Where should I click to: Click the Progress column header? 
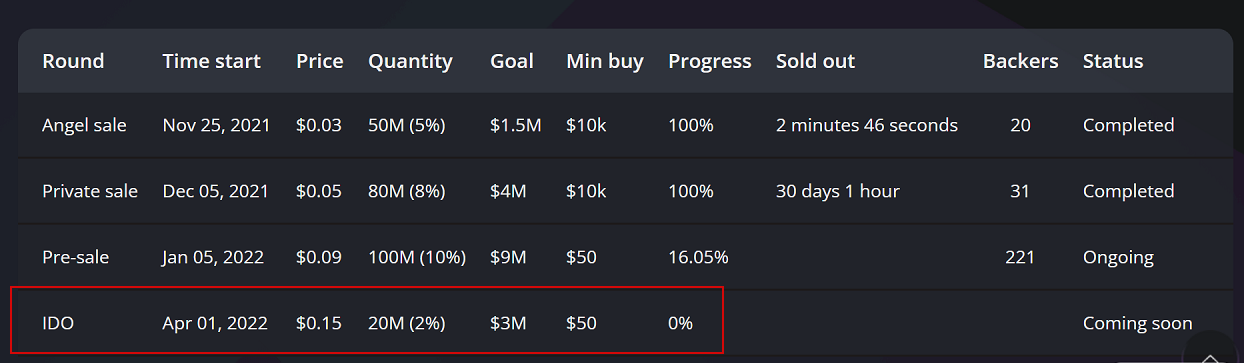pos(710,62)
